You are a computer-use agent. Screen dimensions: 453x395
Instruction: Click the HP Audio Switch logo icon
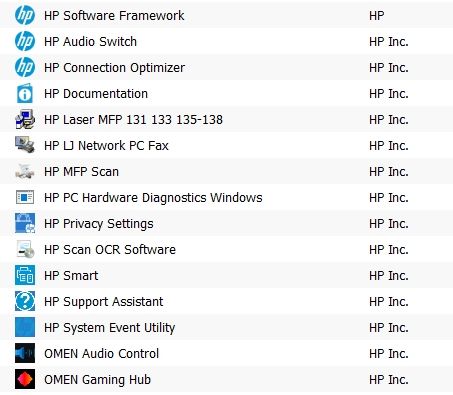tap(25, 41)
